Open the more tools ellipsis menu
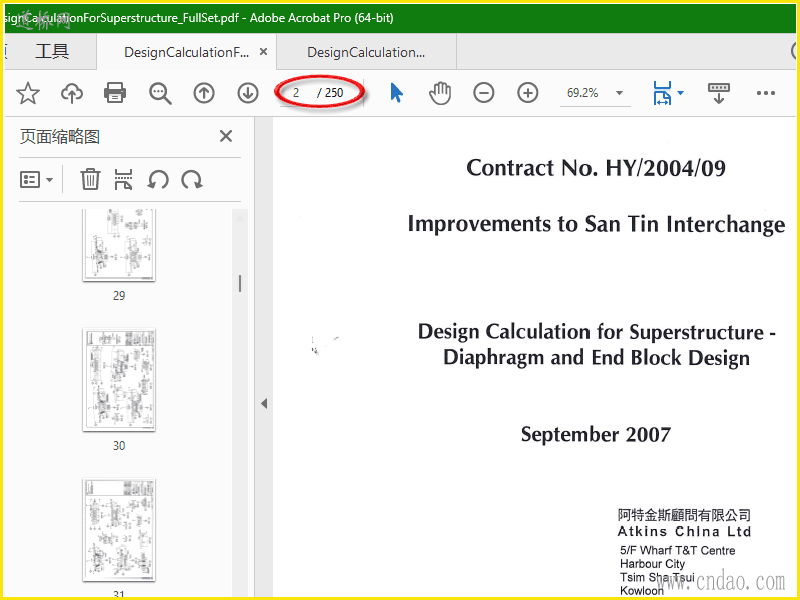 pyautogui.click(x=766, y=93)
